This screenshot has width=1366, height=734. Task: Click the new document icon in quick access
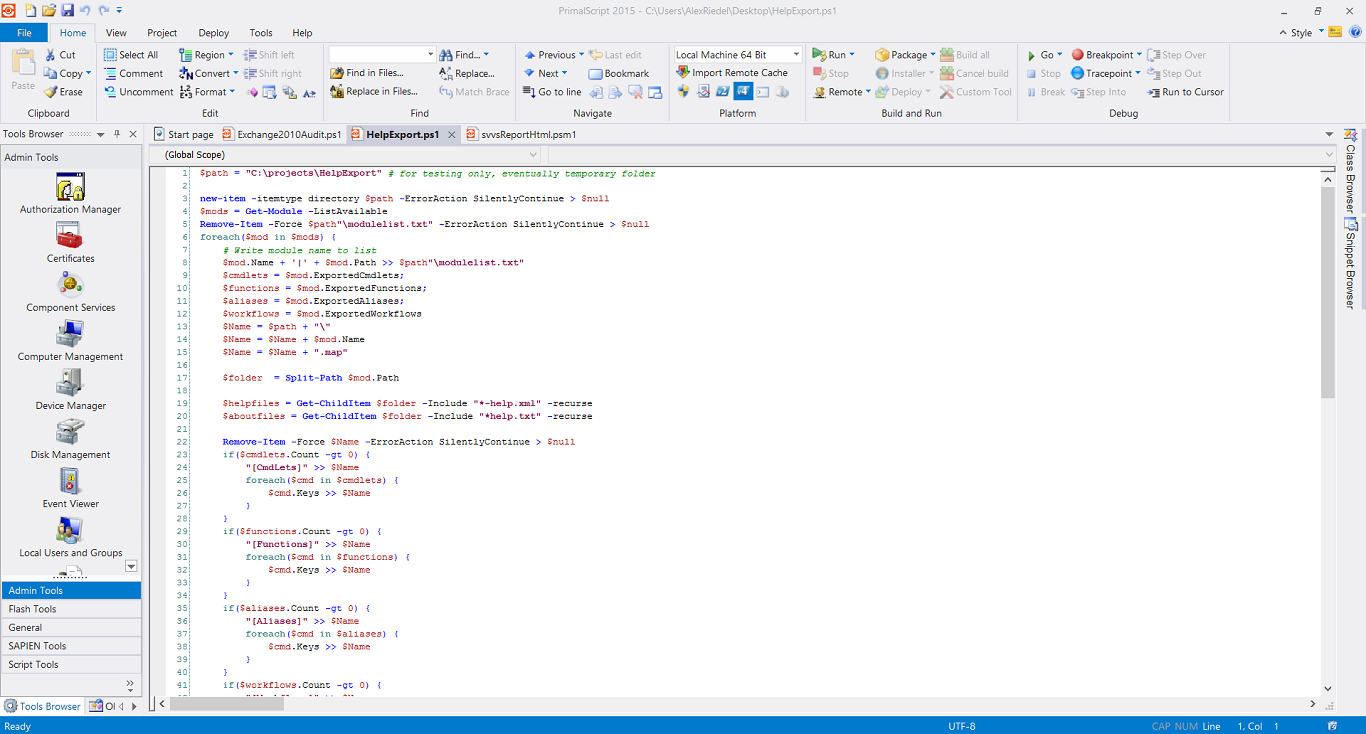click(x=30, y=10)
